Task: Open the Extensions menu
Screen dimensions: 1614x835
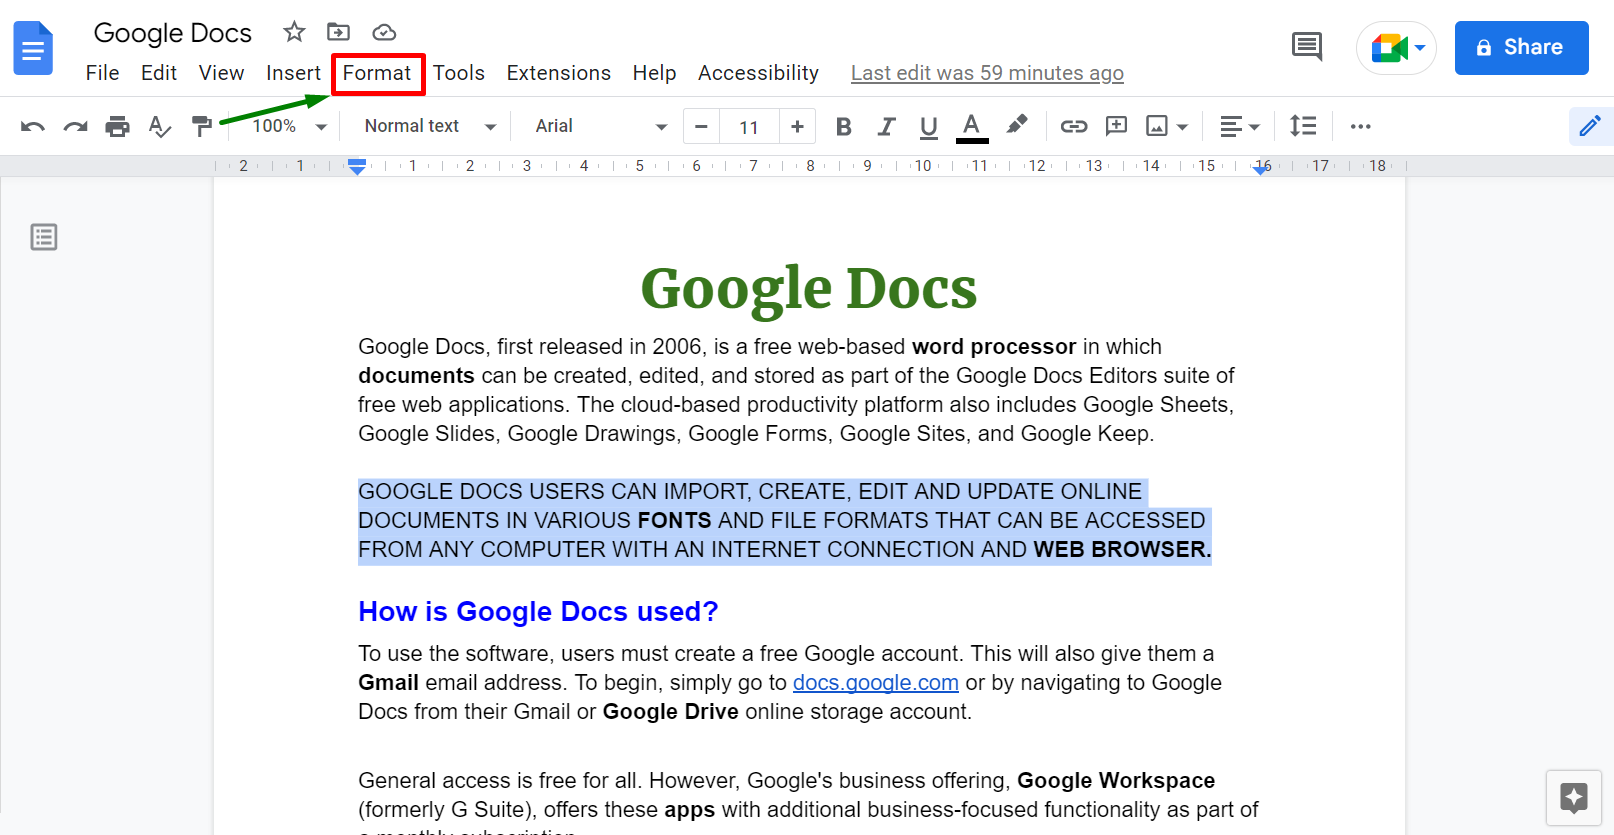Action: tap(559, 73)
